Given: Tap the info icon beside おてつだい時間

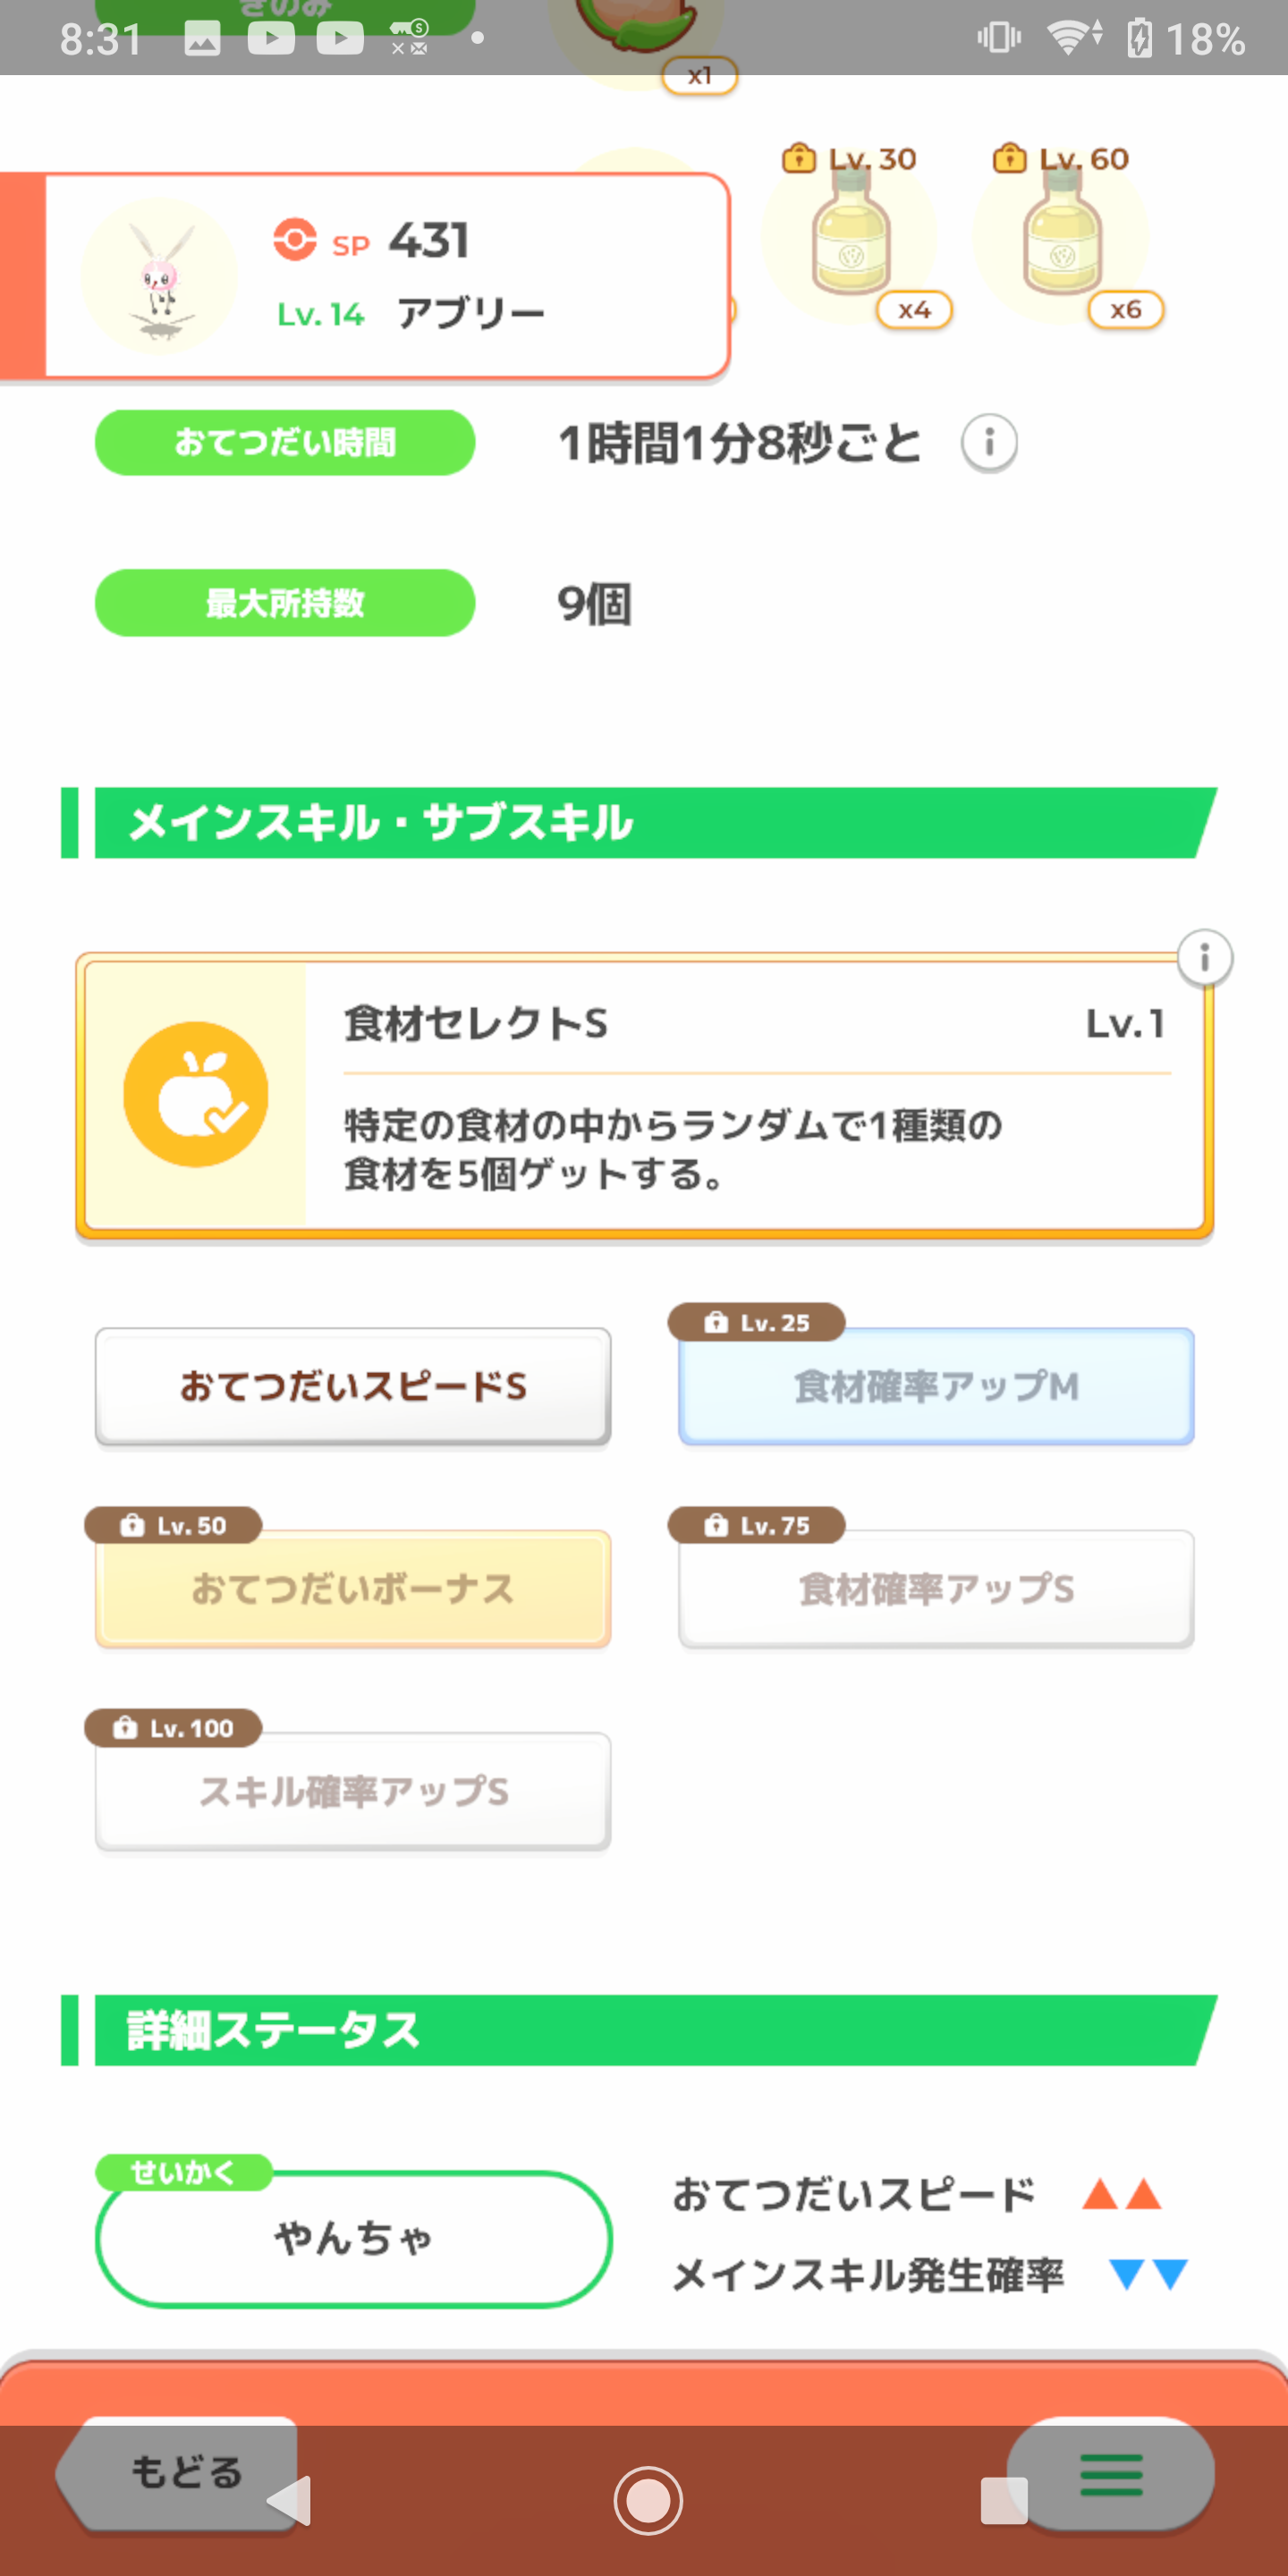Looking at the screenshot, I should (989, 442).
